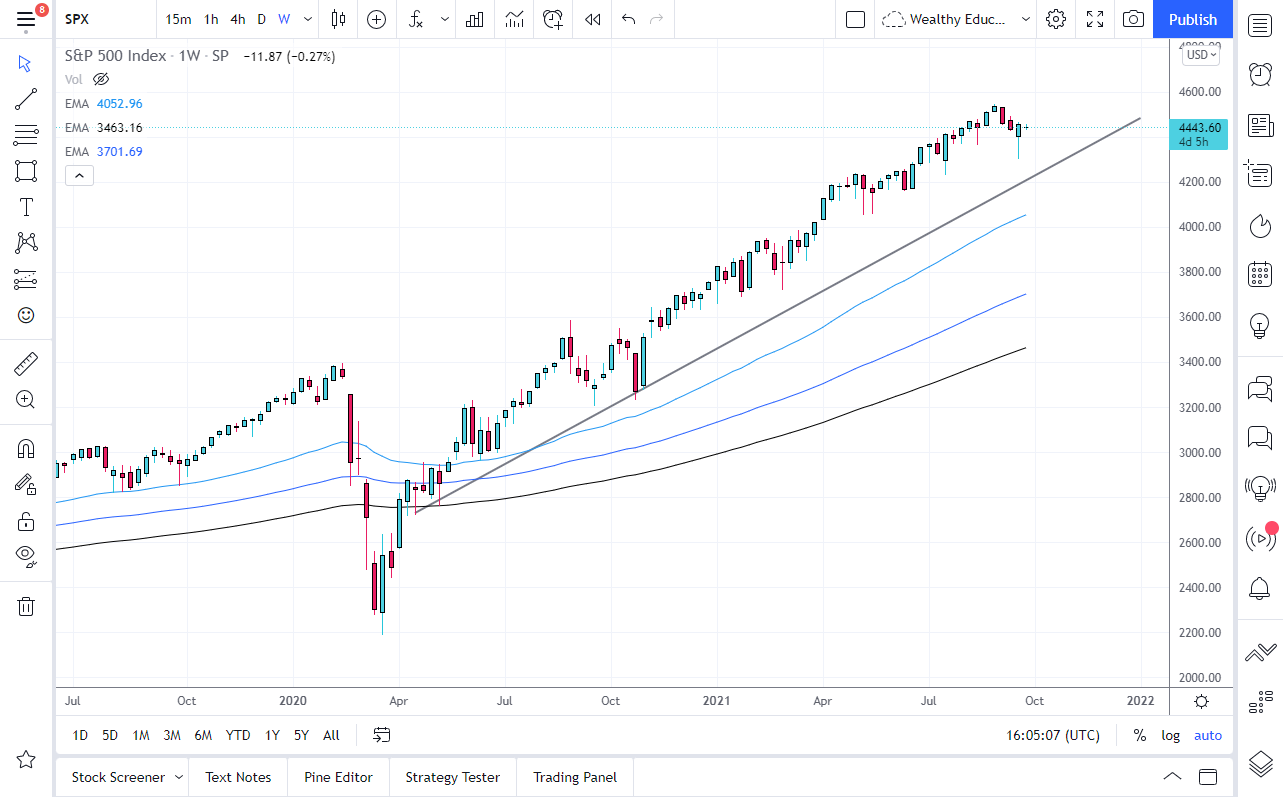This screenshot has width=1283, height=797.
Task: Click the blue Publish button
Action: 1192,19
